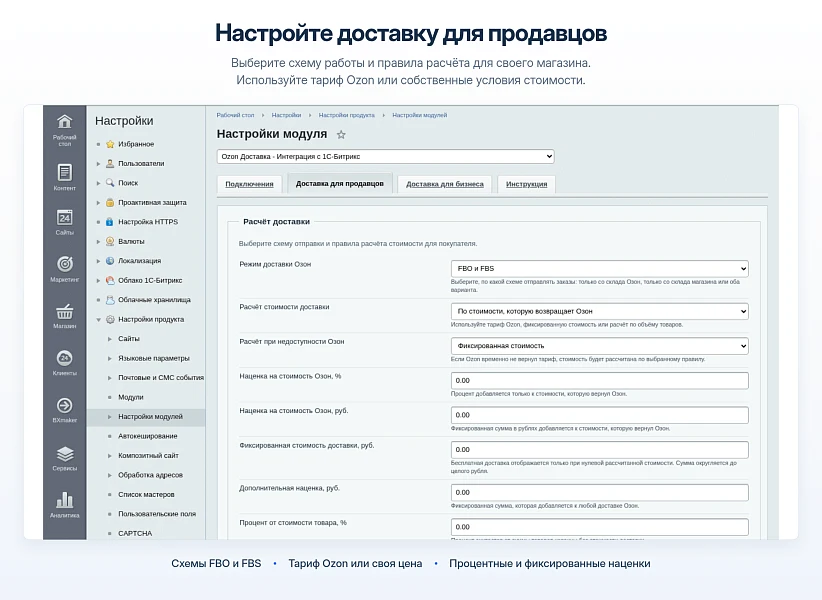The width and height of the screenshot is (822, 600).
Task: Click the Избранное star icon
Action: [x=110, y=144]
